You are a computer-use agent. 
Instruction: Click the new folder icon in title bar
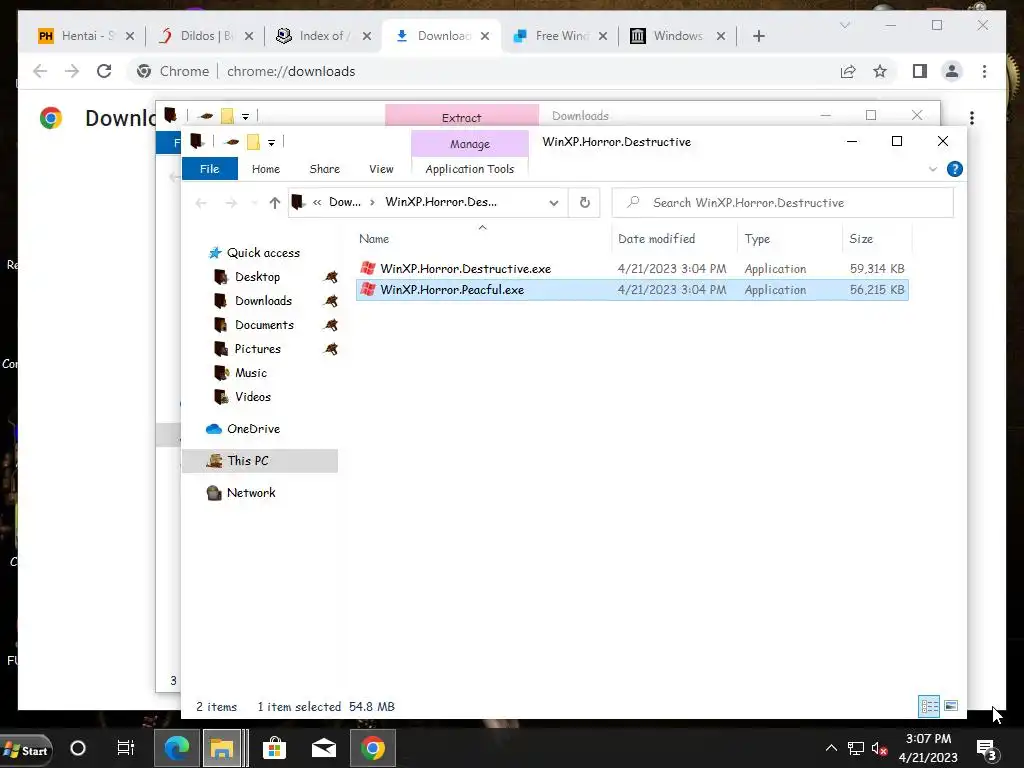tap(253, 142)
